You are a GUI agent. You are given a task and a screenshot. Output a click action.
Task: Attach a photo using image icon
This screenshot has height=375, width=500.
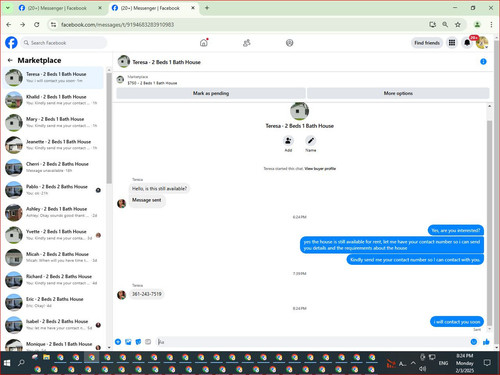click(x=128, y=342)
